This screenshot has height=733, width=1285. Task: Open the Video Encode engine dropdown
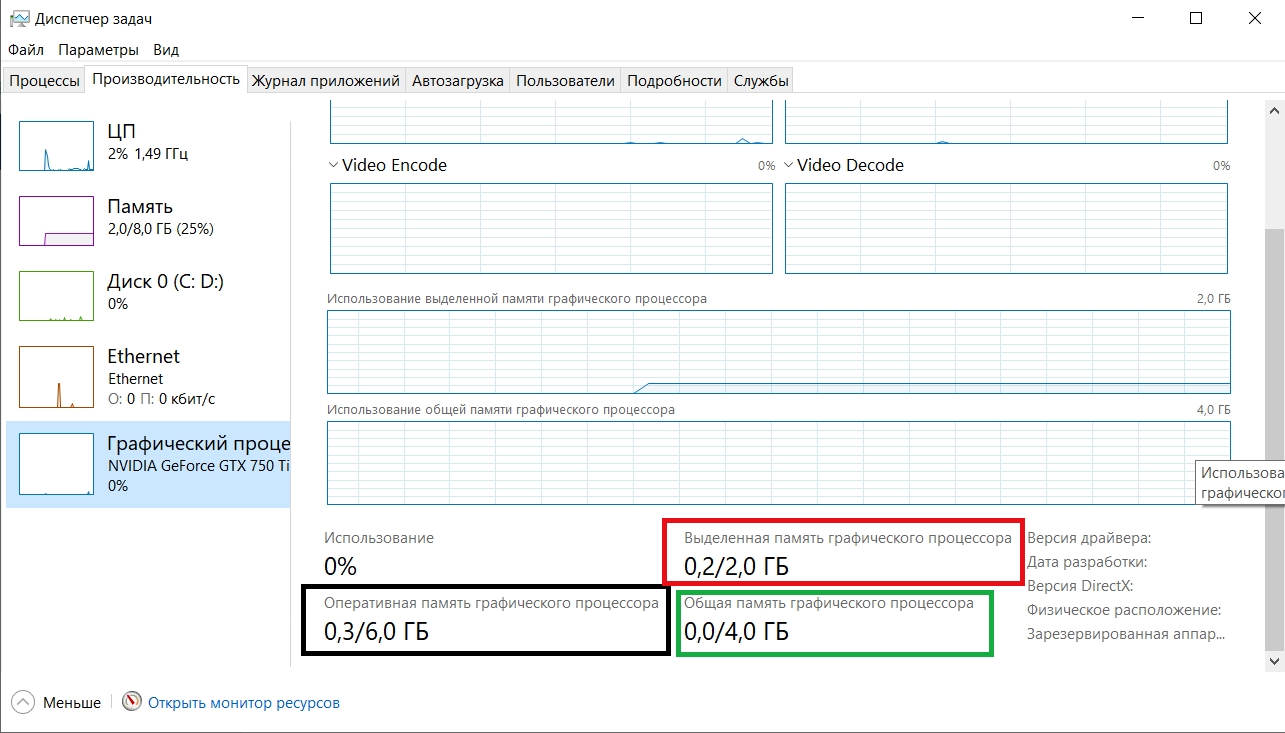334,165
